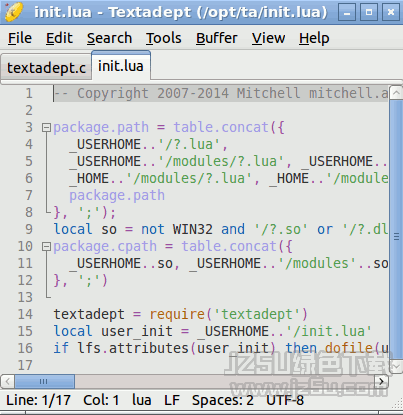Click 'lfs.attributes' on line 16
Viewport: 403px width, 415px height.
coord(133,348)
